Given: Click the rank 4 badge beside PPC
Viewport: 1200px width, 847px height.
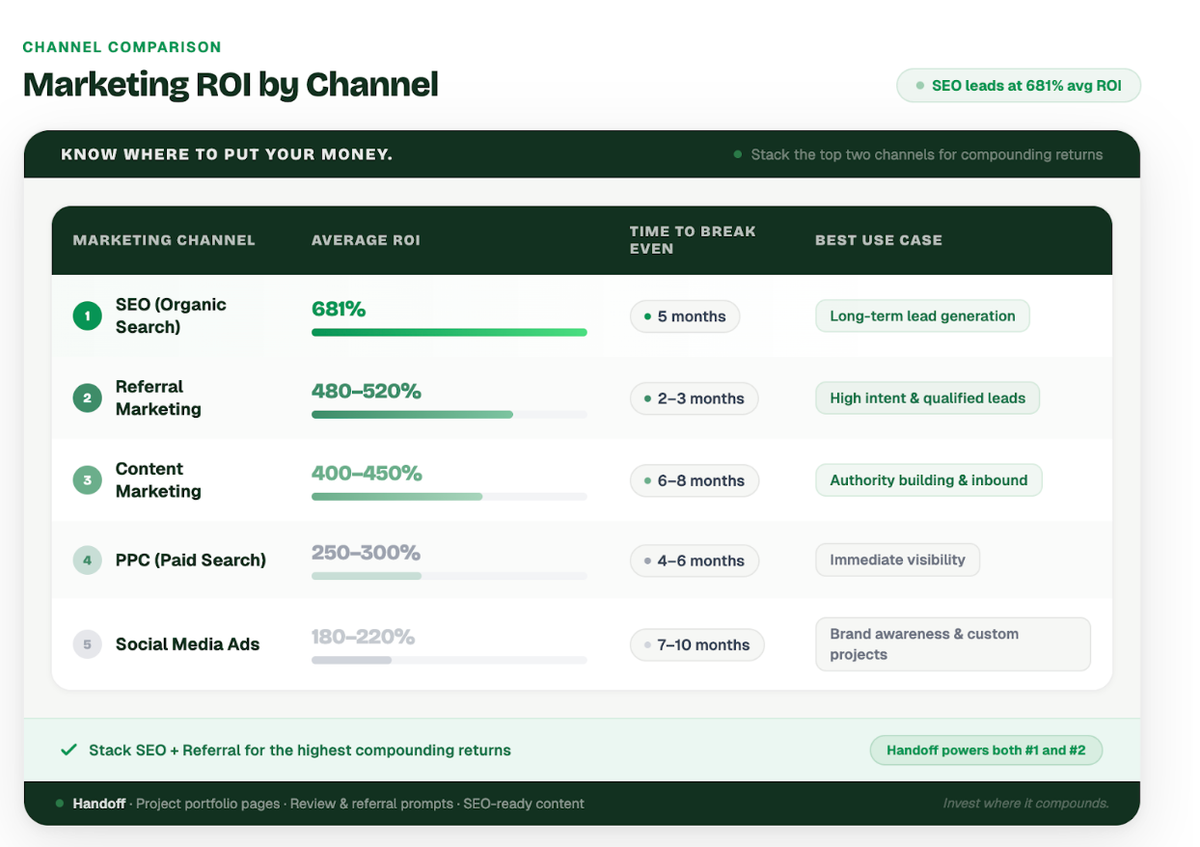Looking at the screenshot, I should tap(87, 560).
